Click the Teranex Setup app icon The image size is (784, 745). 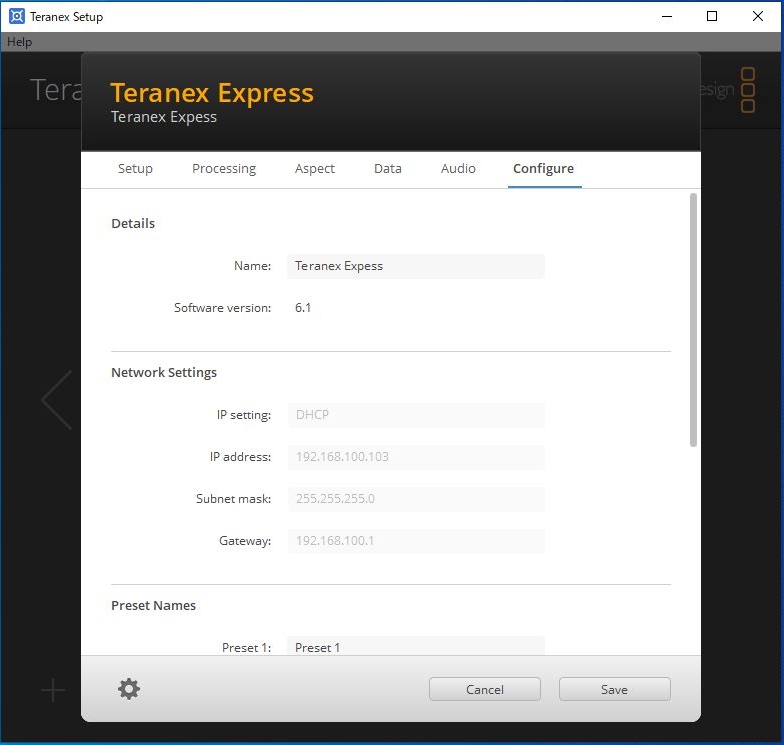[16, 16]
